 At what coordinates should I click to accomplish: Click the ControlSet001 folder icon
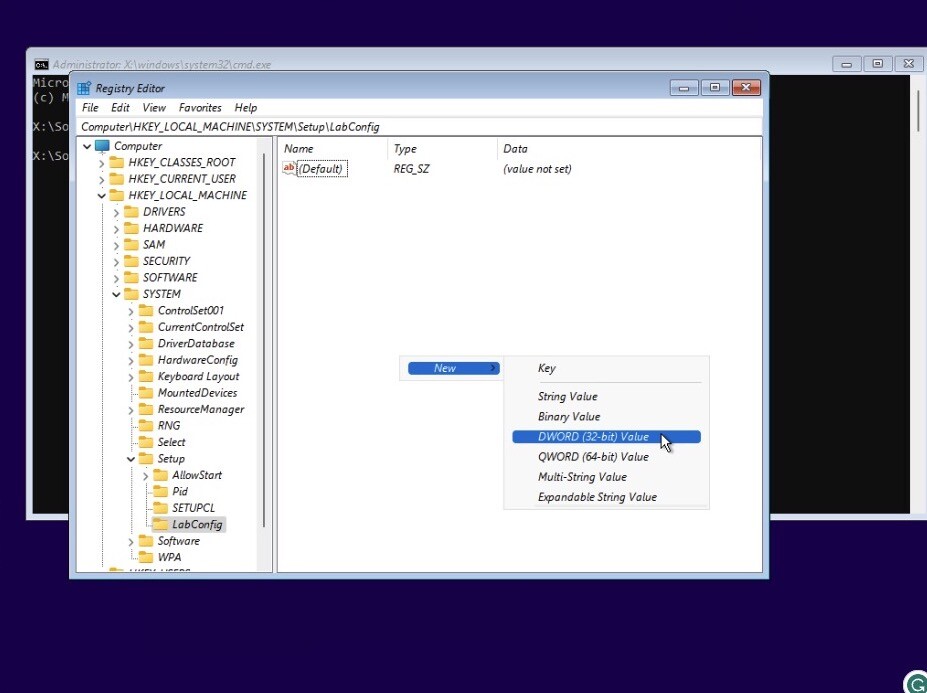pos(146,310)
